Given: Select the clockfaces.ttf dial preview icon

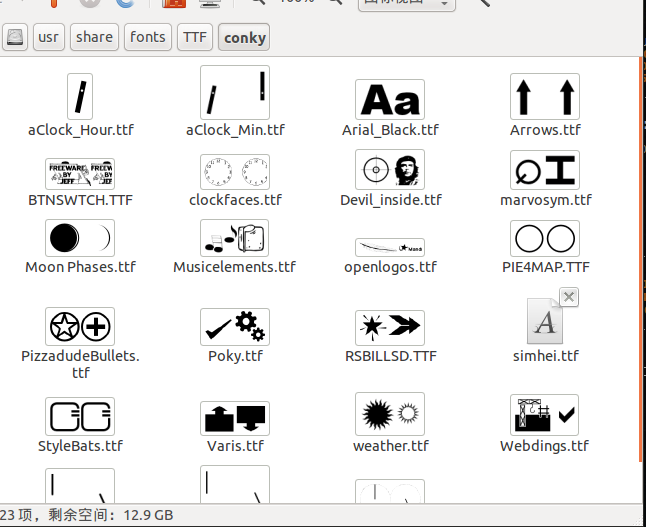Looking at the screenshot, I should 235,171.
